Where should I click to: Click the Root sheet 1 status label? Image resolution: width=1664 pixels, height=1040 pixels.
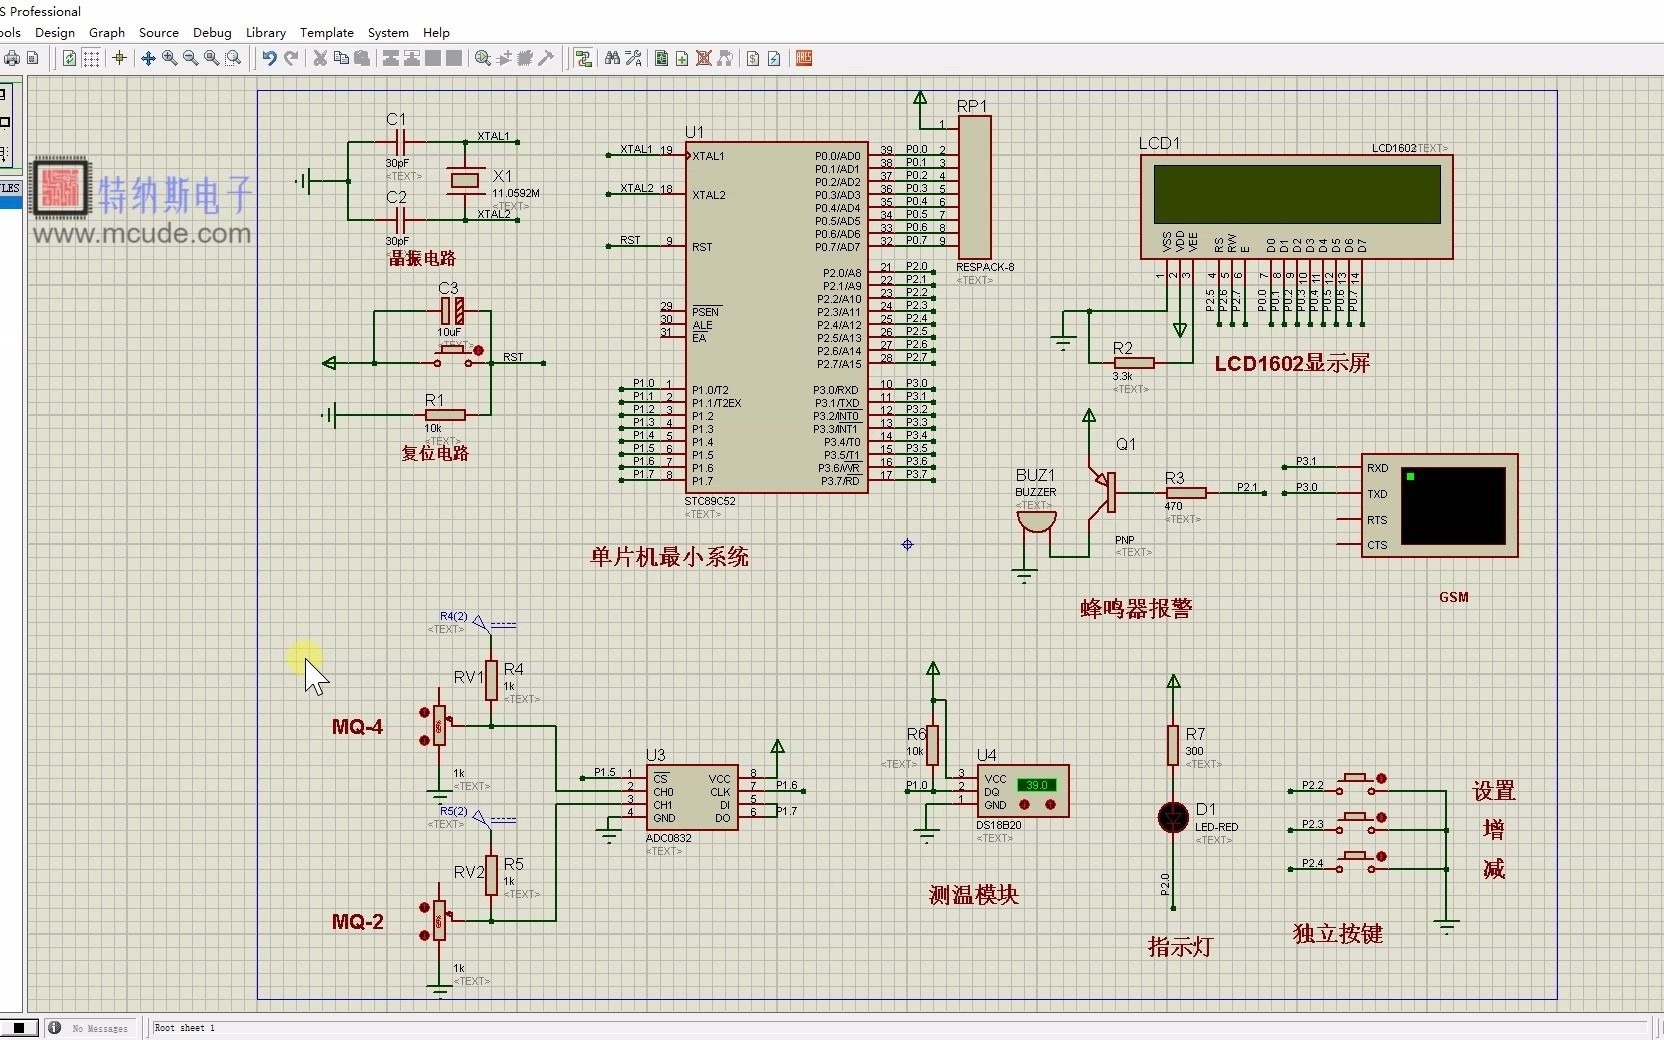click(184, 1028)
